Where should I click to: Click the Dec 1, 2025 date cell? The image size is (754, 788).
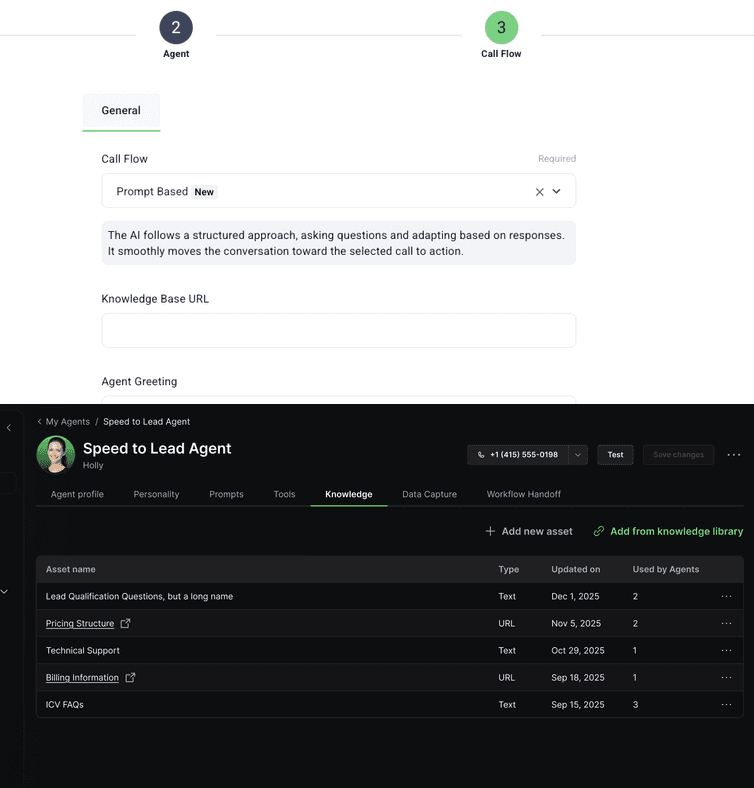[575, 597]
